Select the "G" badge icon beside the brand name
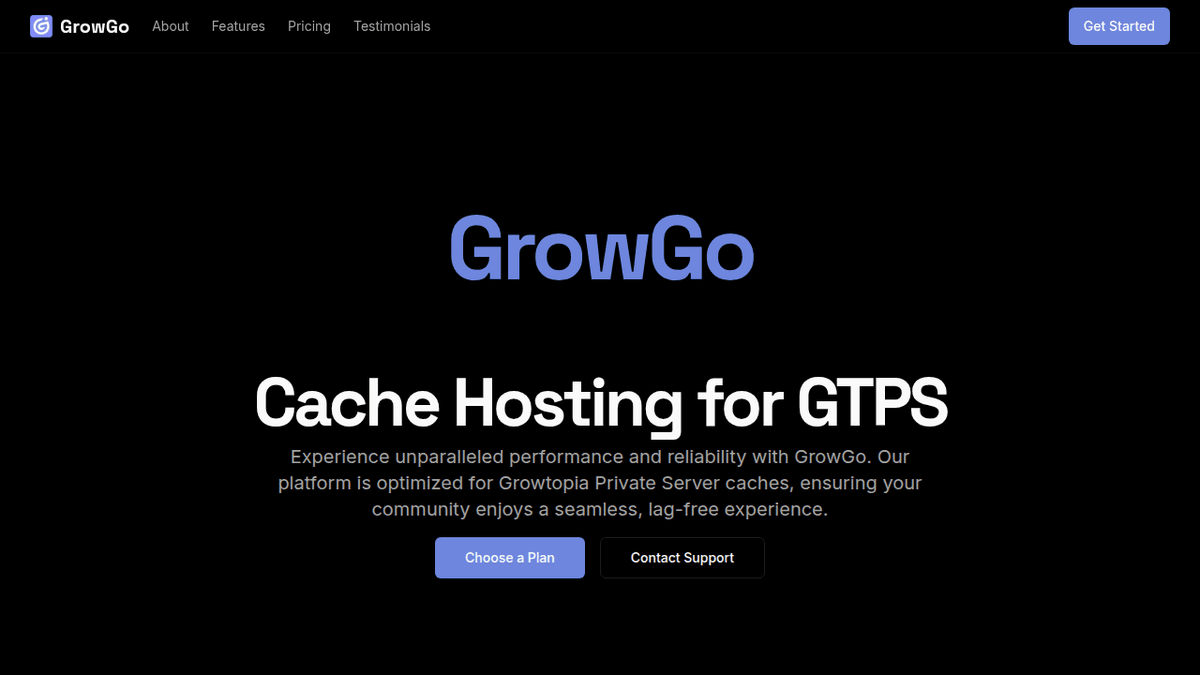 (41, 25)
